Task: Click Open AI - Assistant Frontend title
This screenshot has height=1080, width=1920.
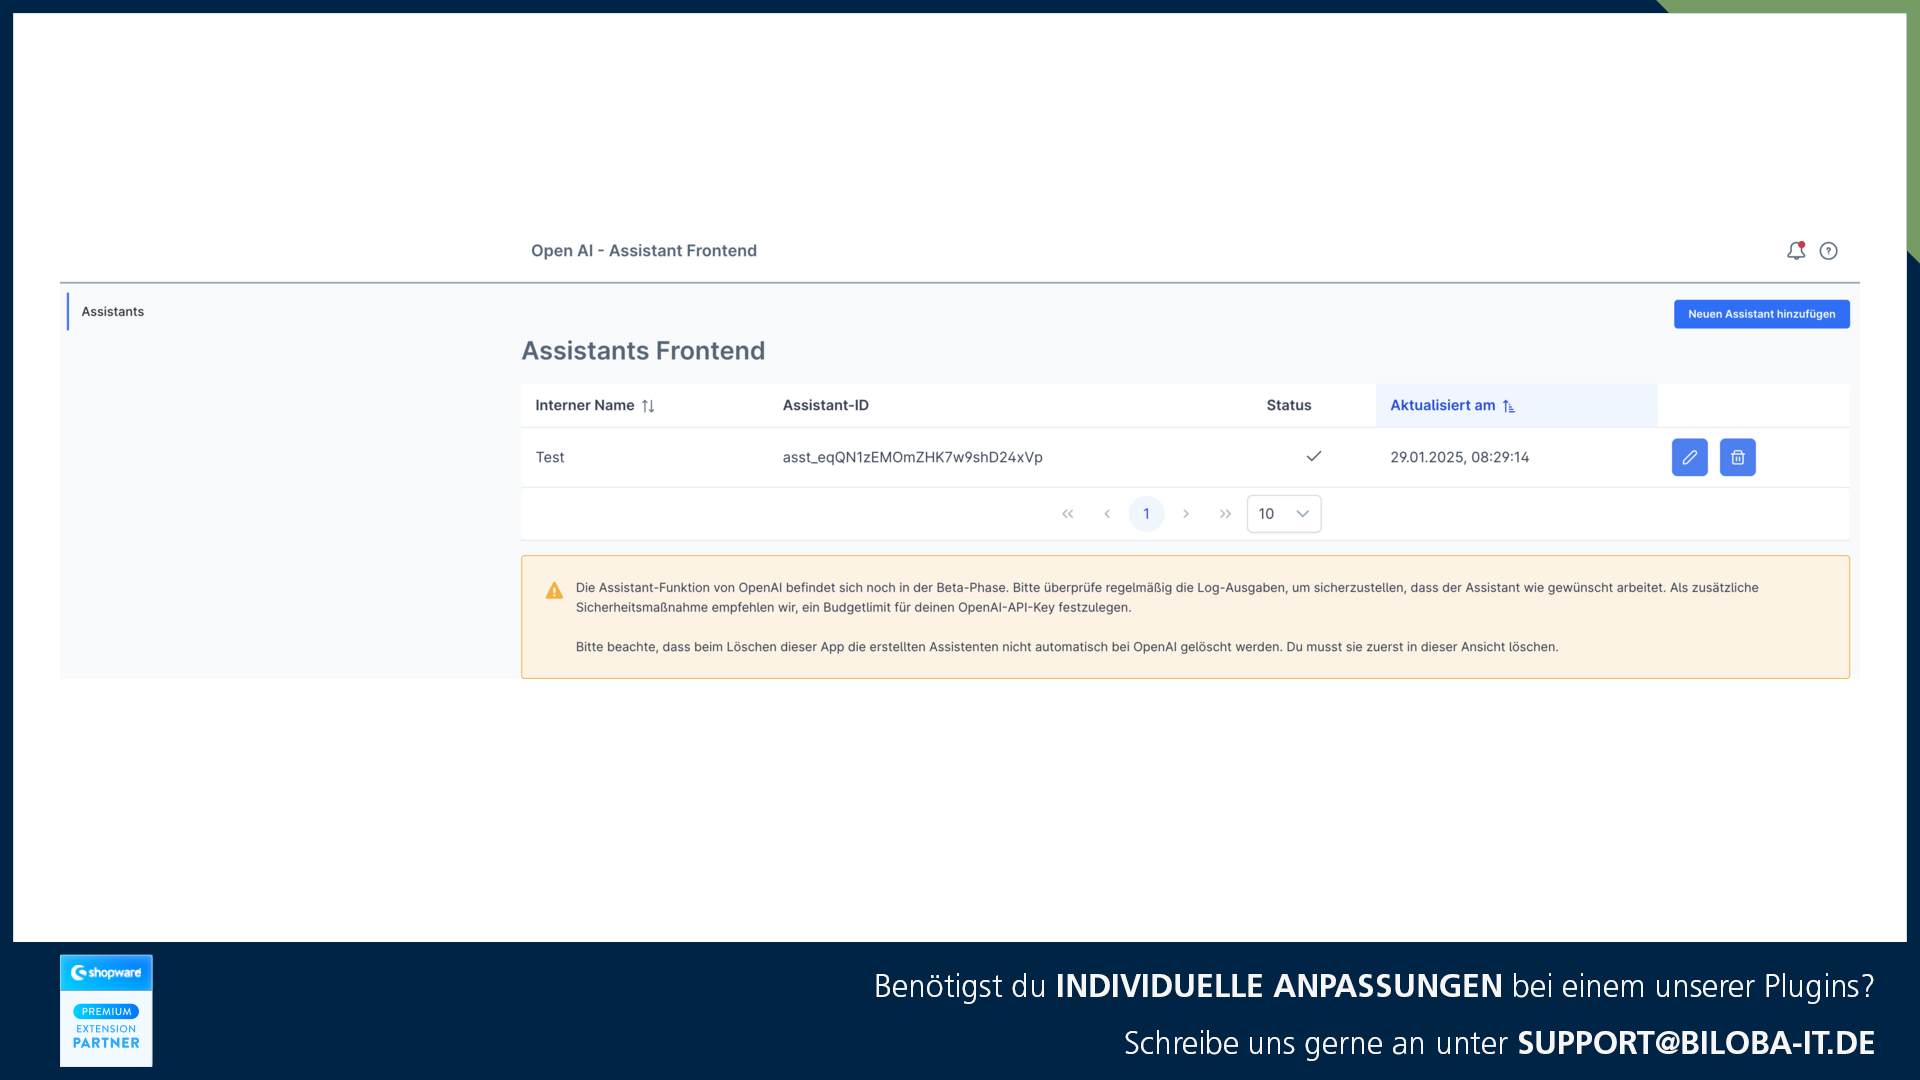Action: coord(643,251)
